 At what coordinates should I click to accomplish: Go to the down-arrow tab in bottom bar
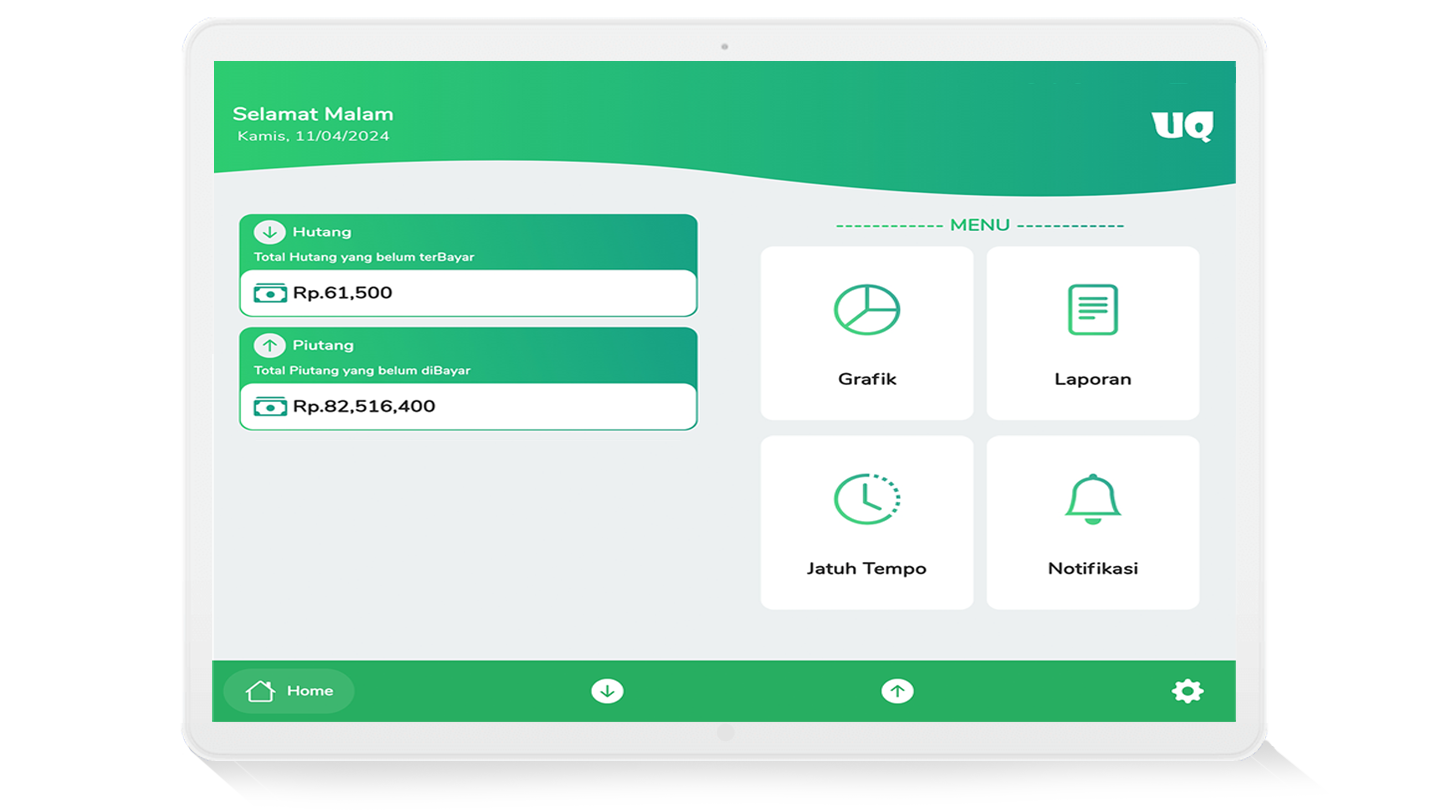607,691
